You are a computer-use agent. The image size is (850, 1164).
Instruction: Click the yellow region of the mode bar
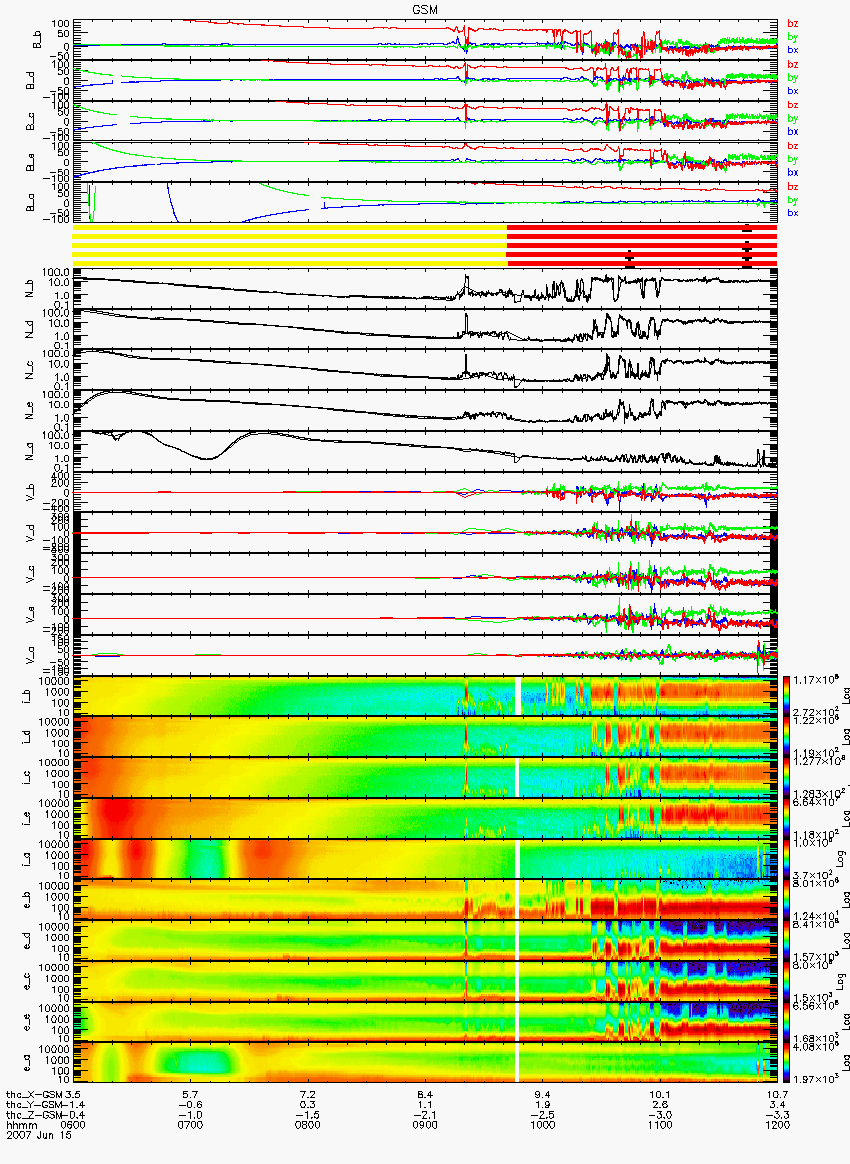point(290,244)
